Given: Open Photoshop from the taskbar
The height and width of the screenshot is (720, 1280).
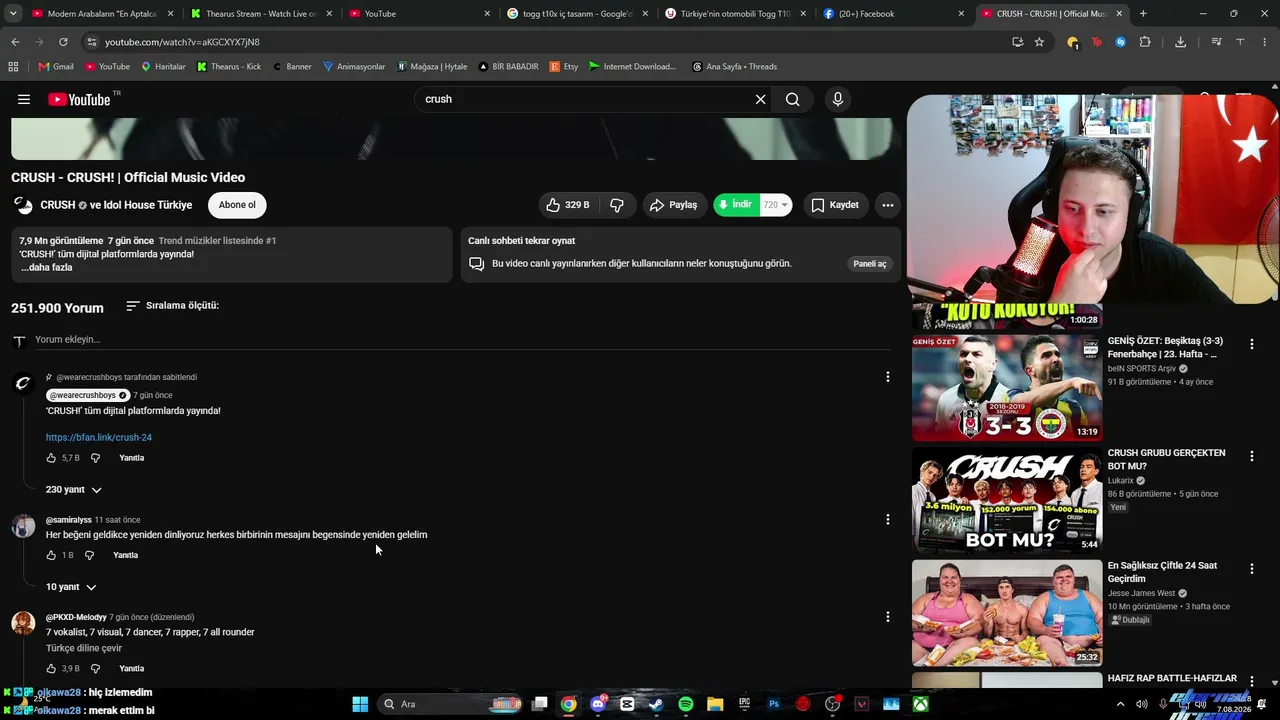Looking at the screenshot, I should pyautogui.click(x=774, y=704).
